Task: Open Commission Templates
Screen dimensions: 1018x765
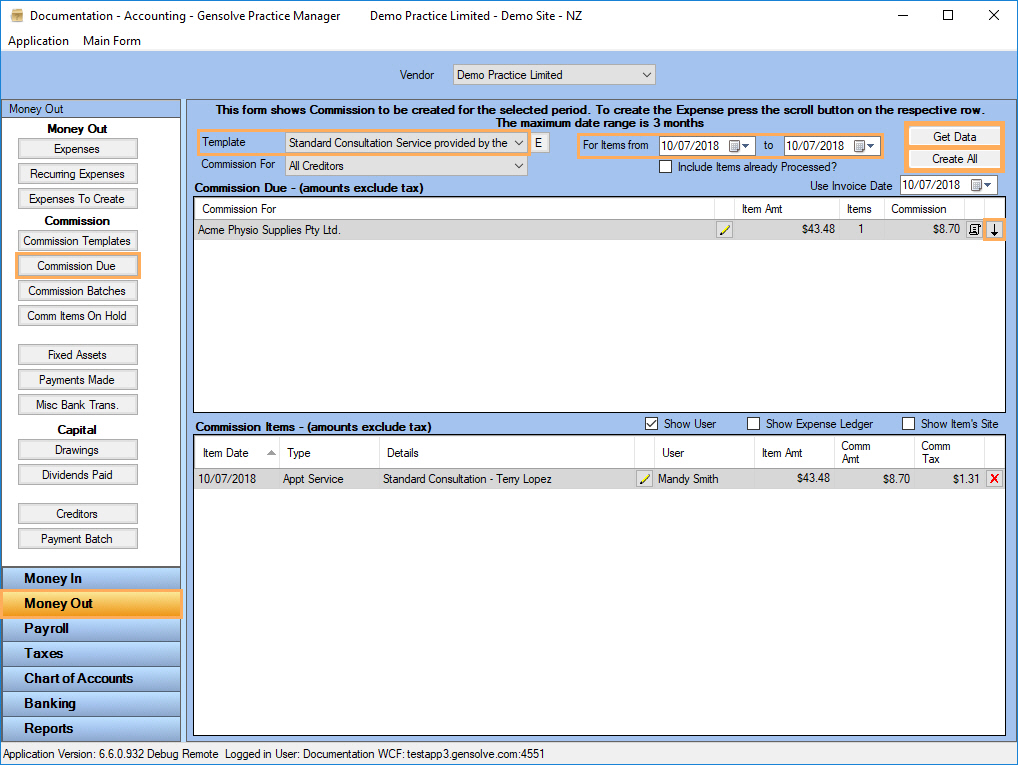Action: tap(77, 241)
